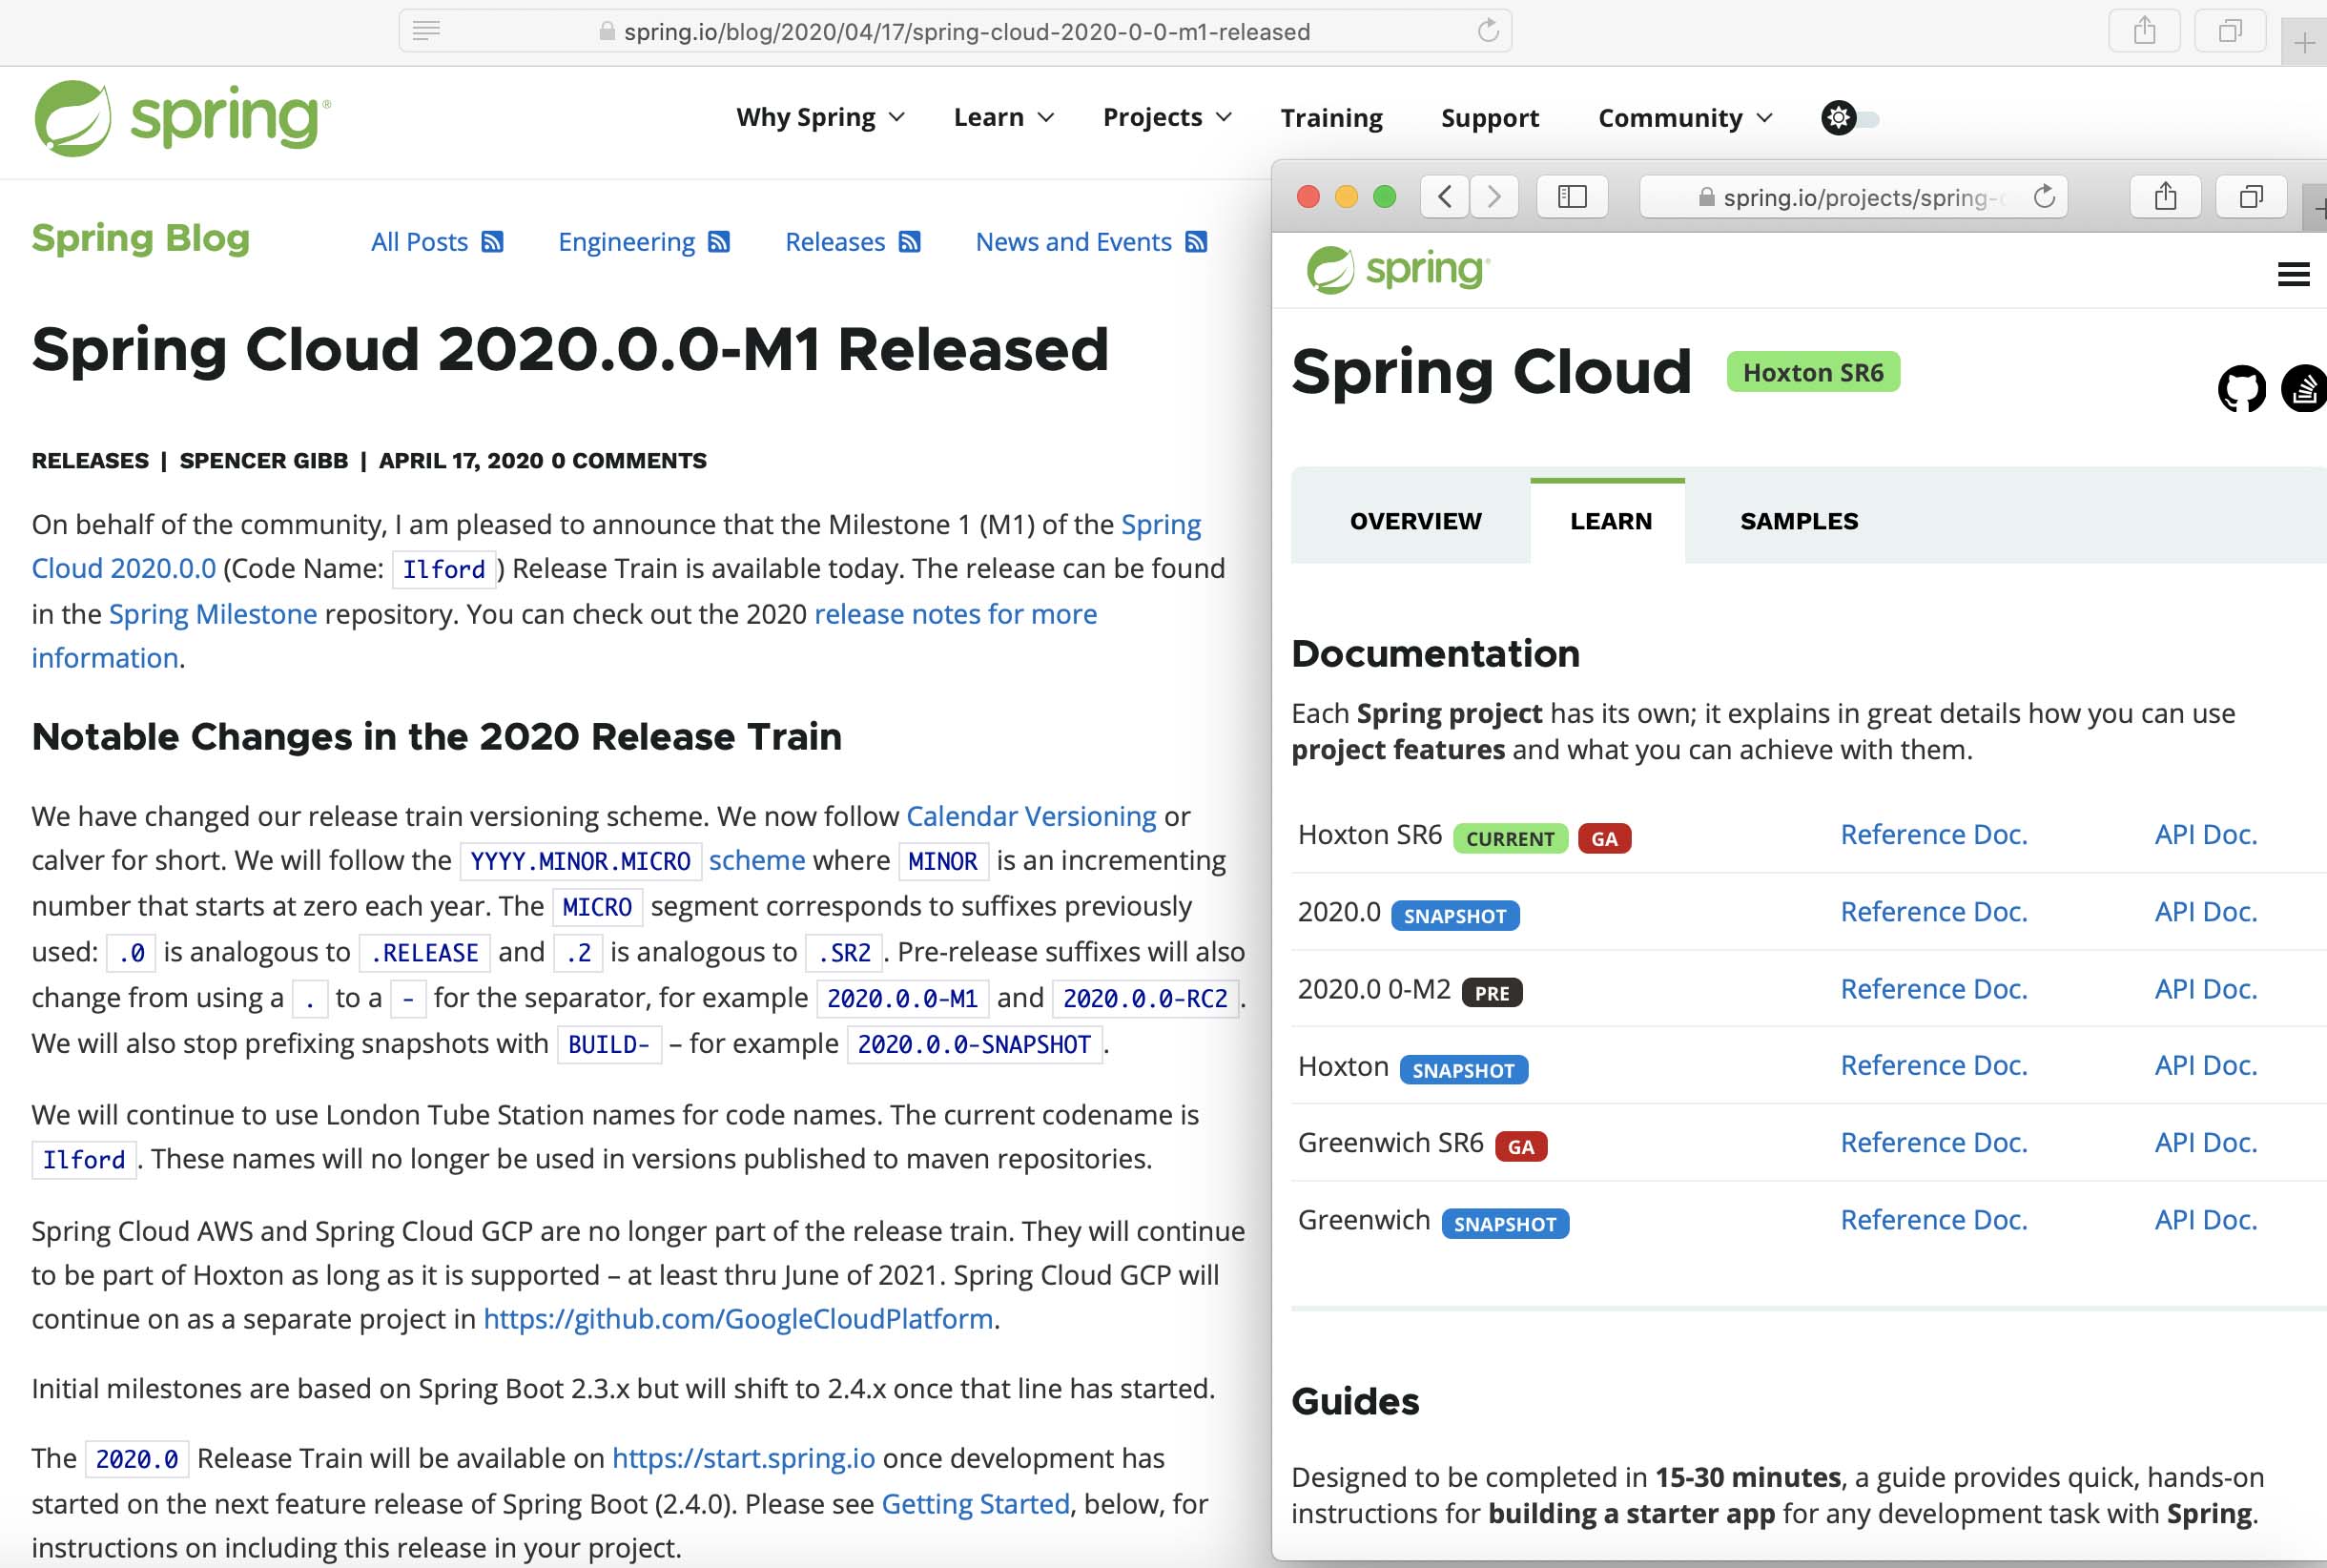2327x1568 pixels.
Task: Click the Documentation heading
Action: [1435, 653]
